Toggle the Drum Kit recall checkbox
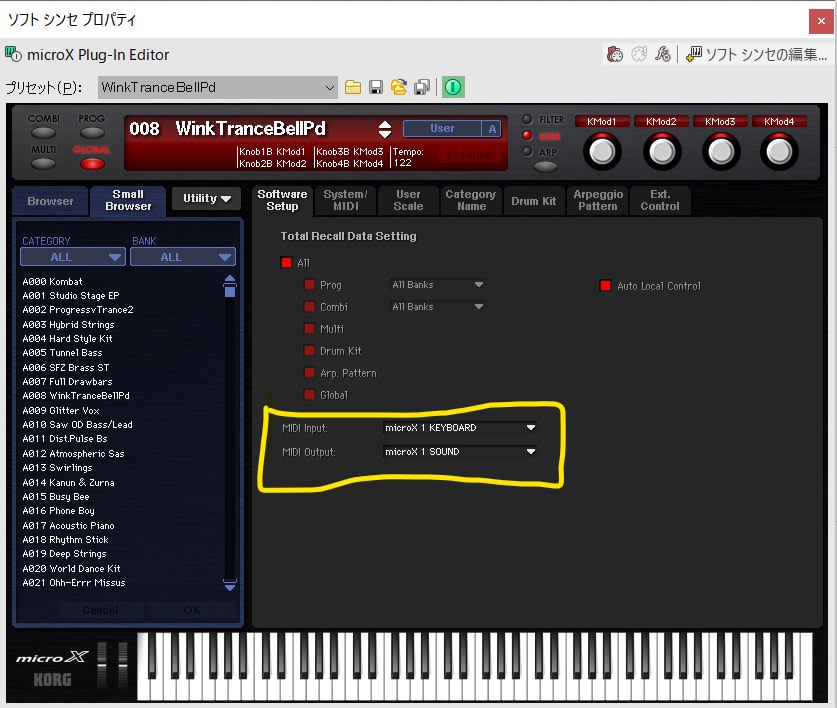 (309, 350)
